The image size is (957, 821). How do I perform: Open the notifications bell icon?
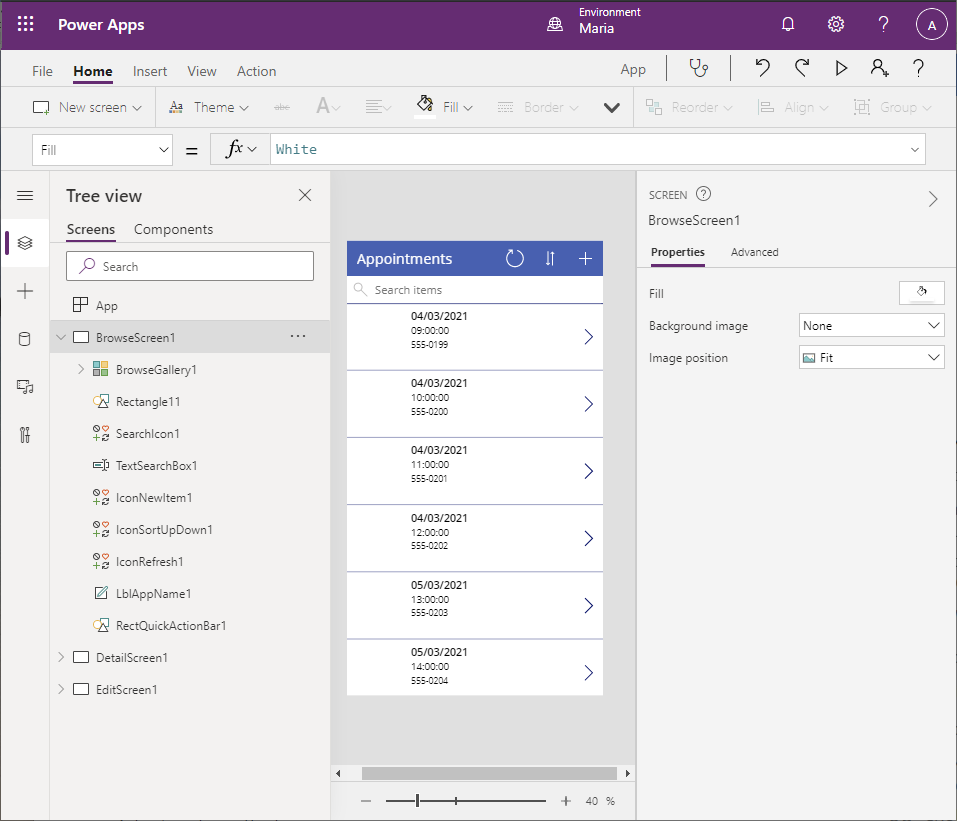coord(788,25)
